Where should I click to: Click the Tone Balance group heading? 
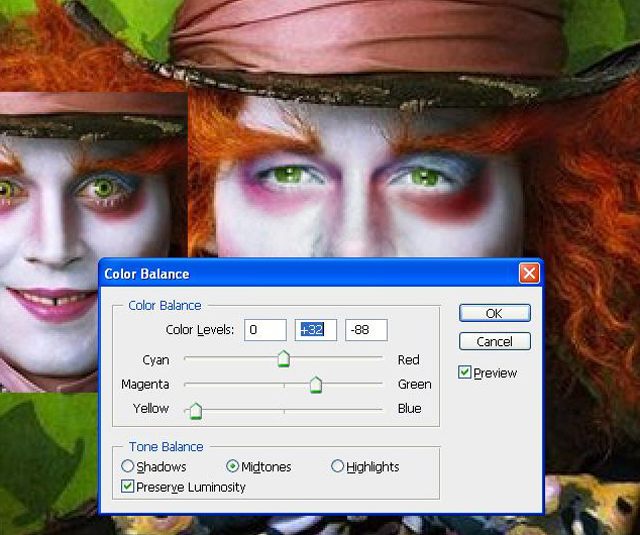[166, 446]
